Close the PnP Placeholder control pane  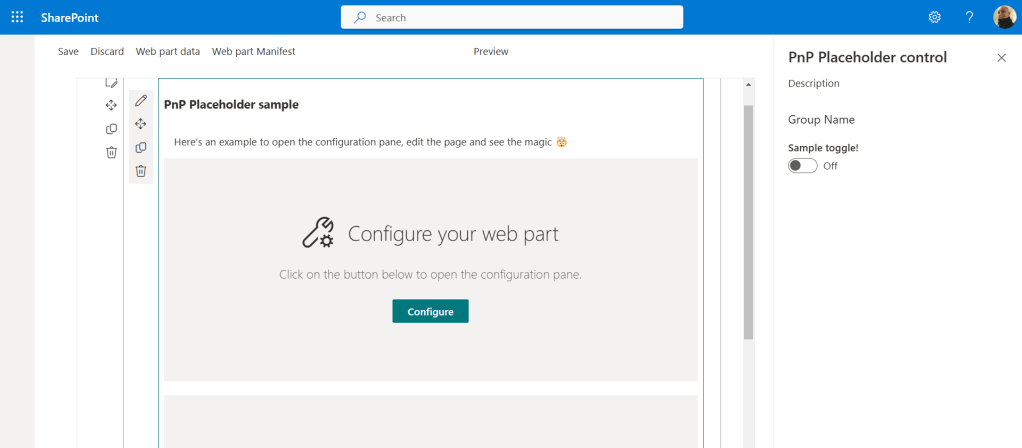tap(1001, 58)
